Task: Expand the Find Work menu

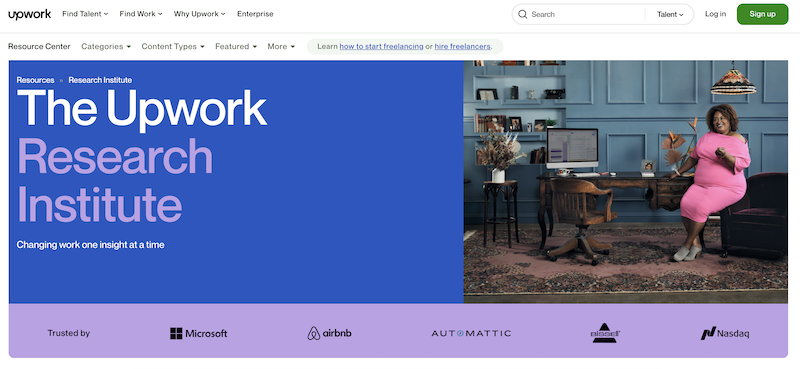Action: pyautogui.click(x=141, y=14)
